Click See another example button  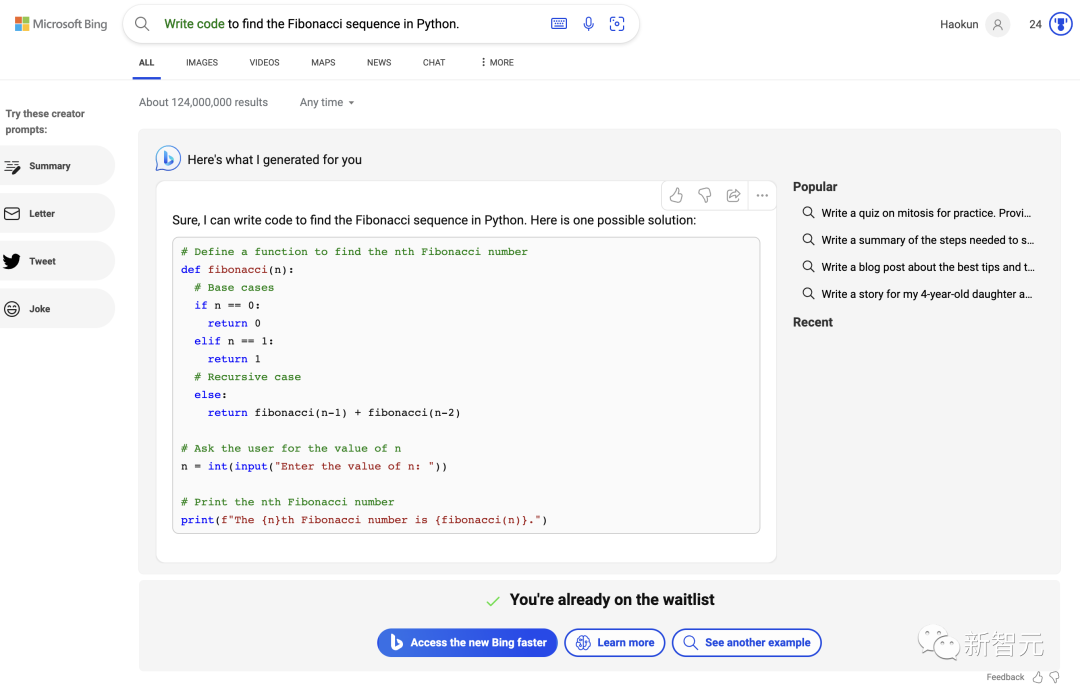click(x=747, y=642)
